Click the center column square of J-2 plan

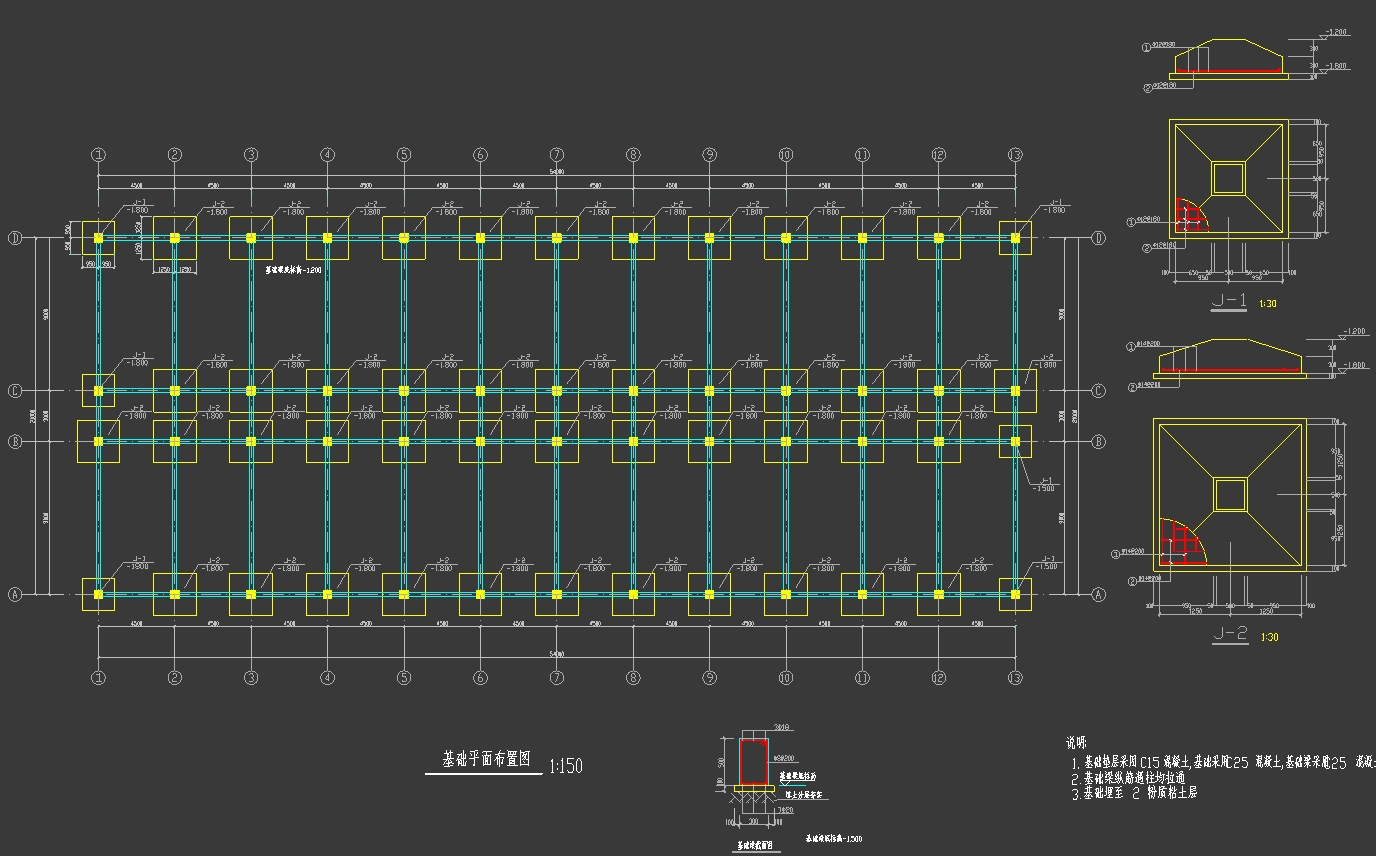tap(1229, 494)
